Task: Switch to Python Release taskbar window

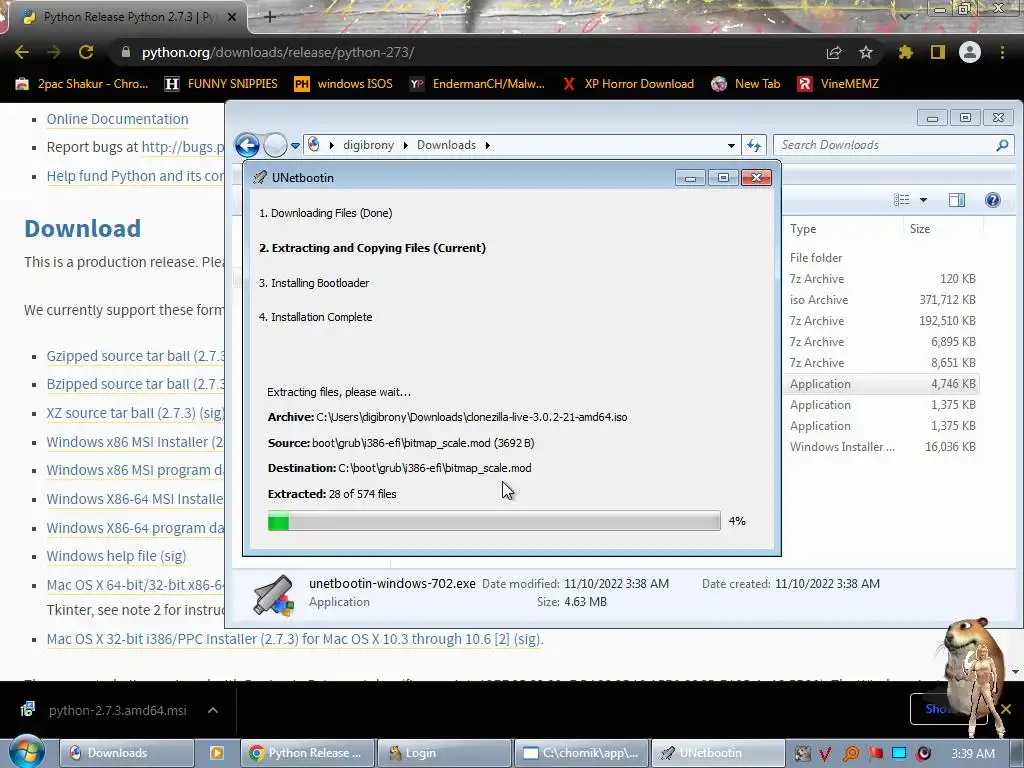Action: tap(310, 753)
